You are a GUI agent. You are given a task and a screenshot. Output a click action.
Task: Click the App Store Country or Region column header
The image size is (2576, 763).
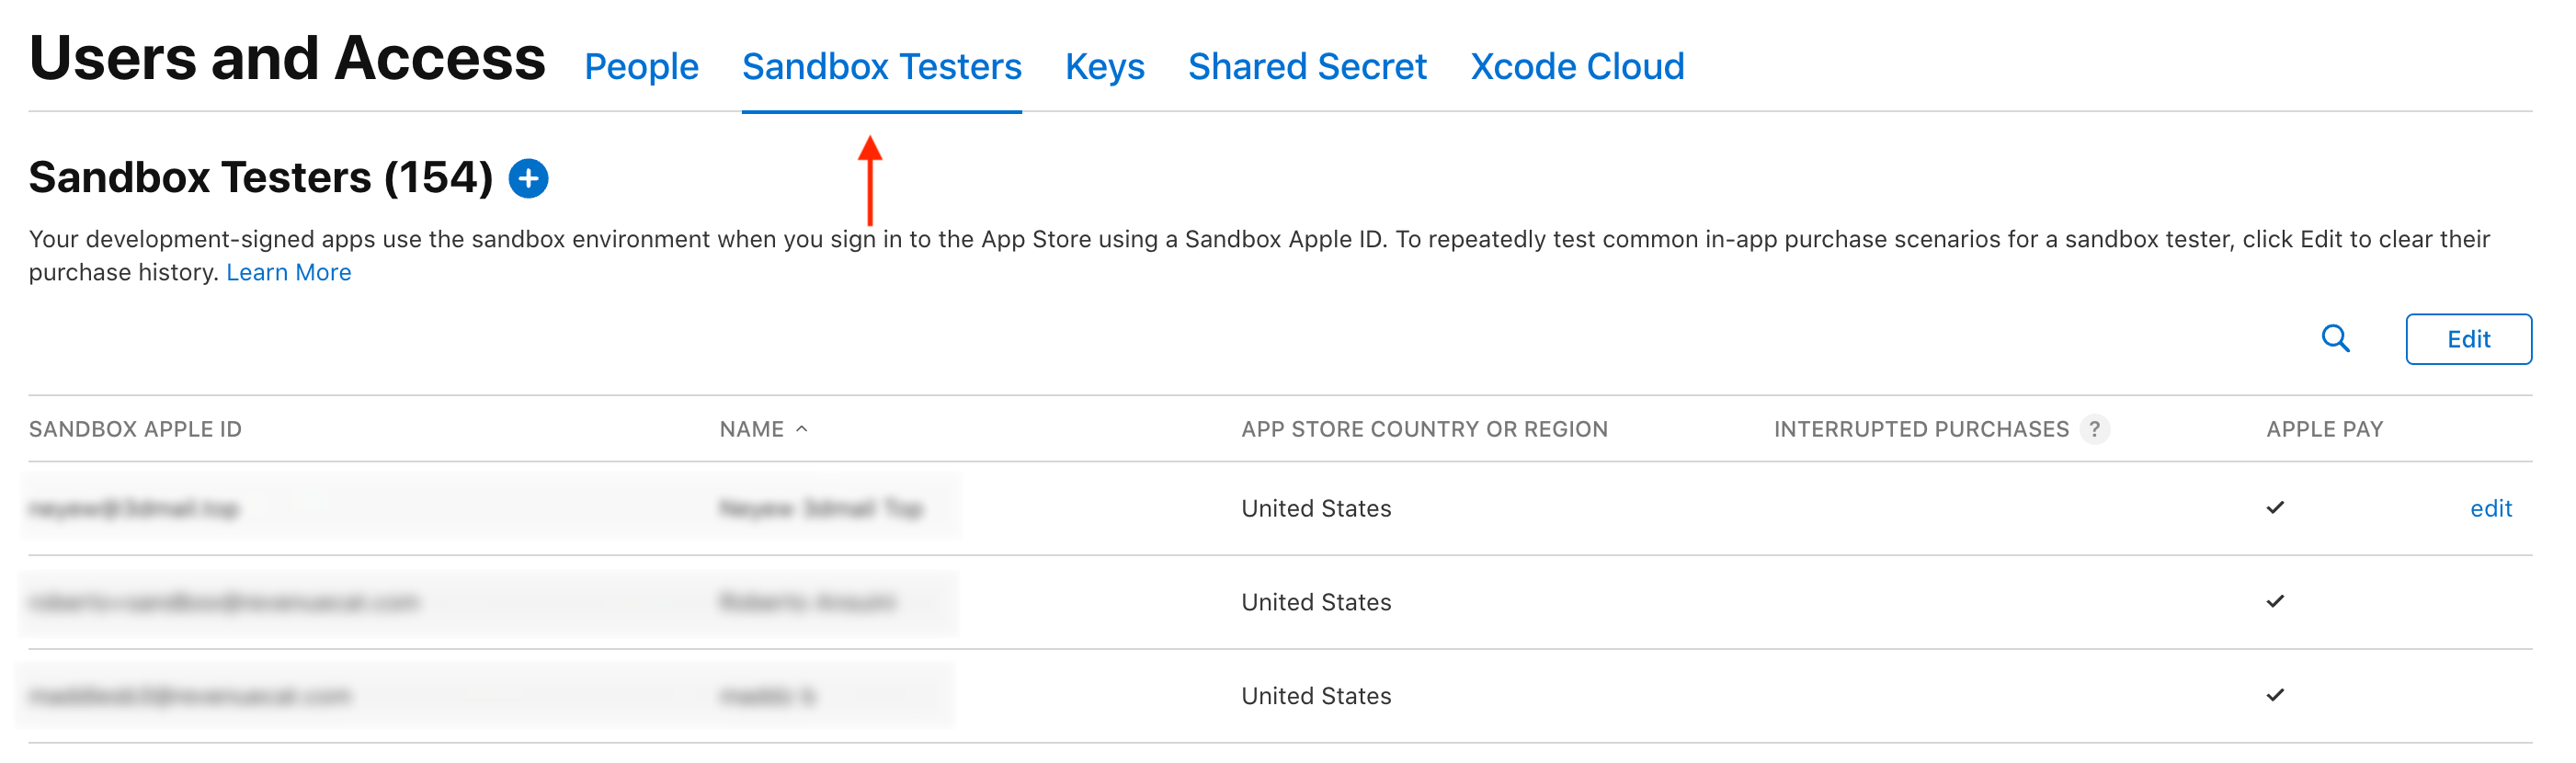1424,428
